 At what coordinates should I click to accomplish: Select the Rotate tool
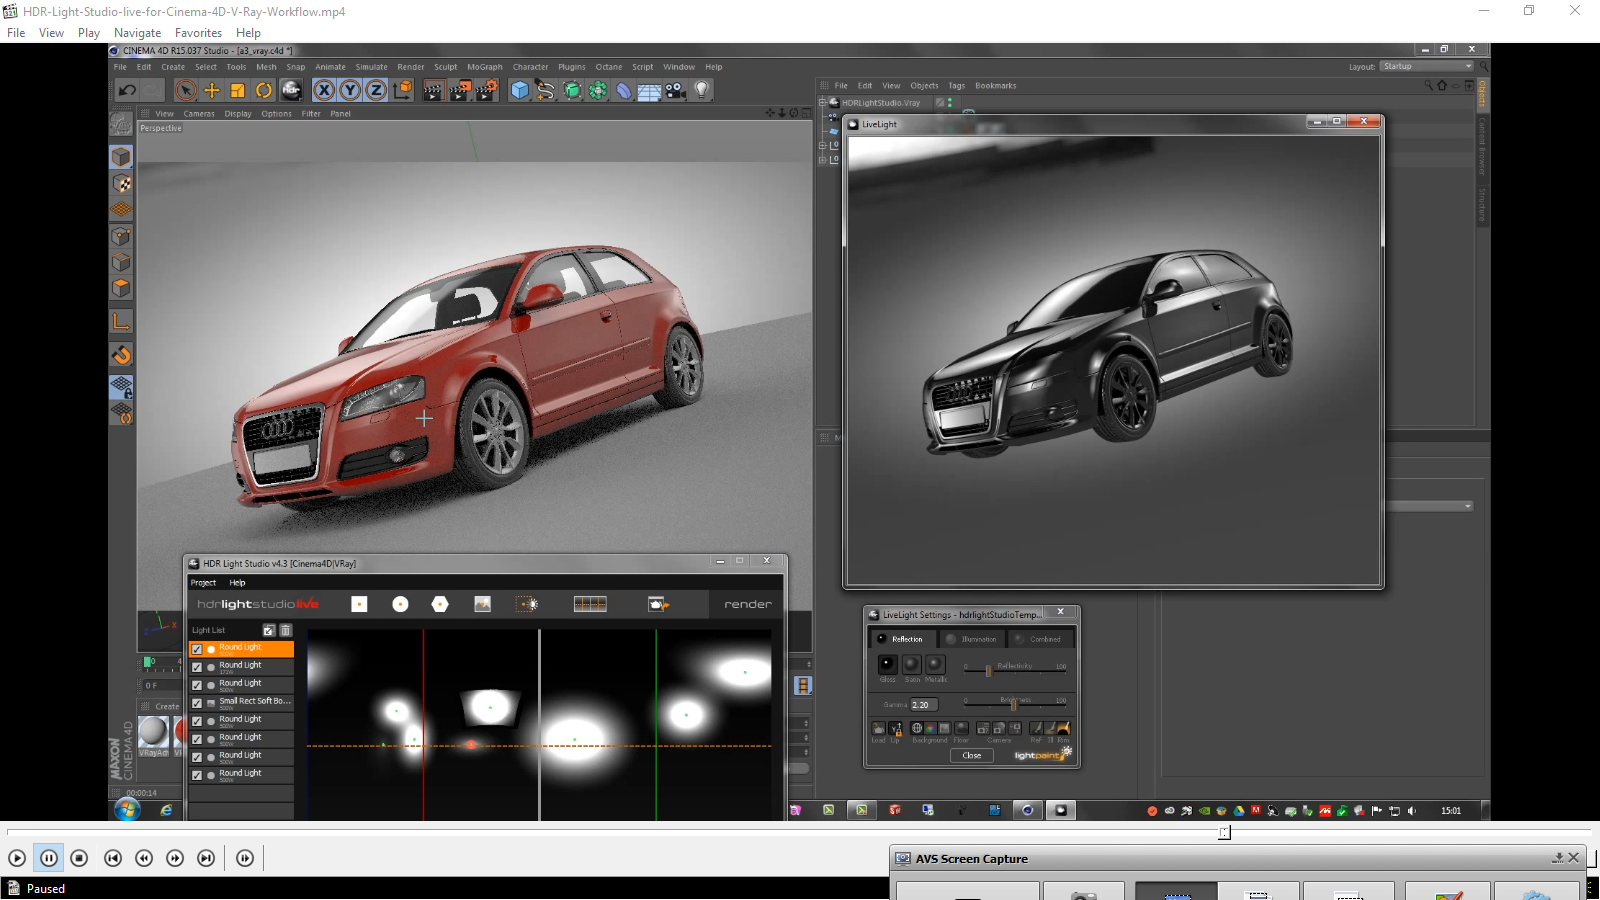[264, 90]
